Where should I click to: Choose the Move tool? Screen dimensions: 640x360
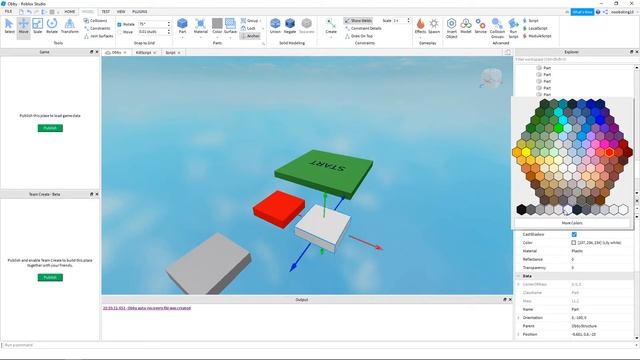(x=24, y=26)
